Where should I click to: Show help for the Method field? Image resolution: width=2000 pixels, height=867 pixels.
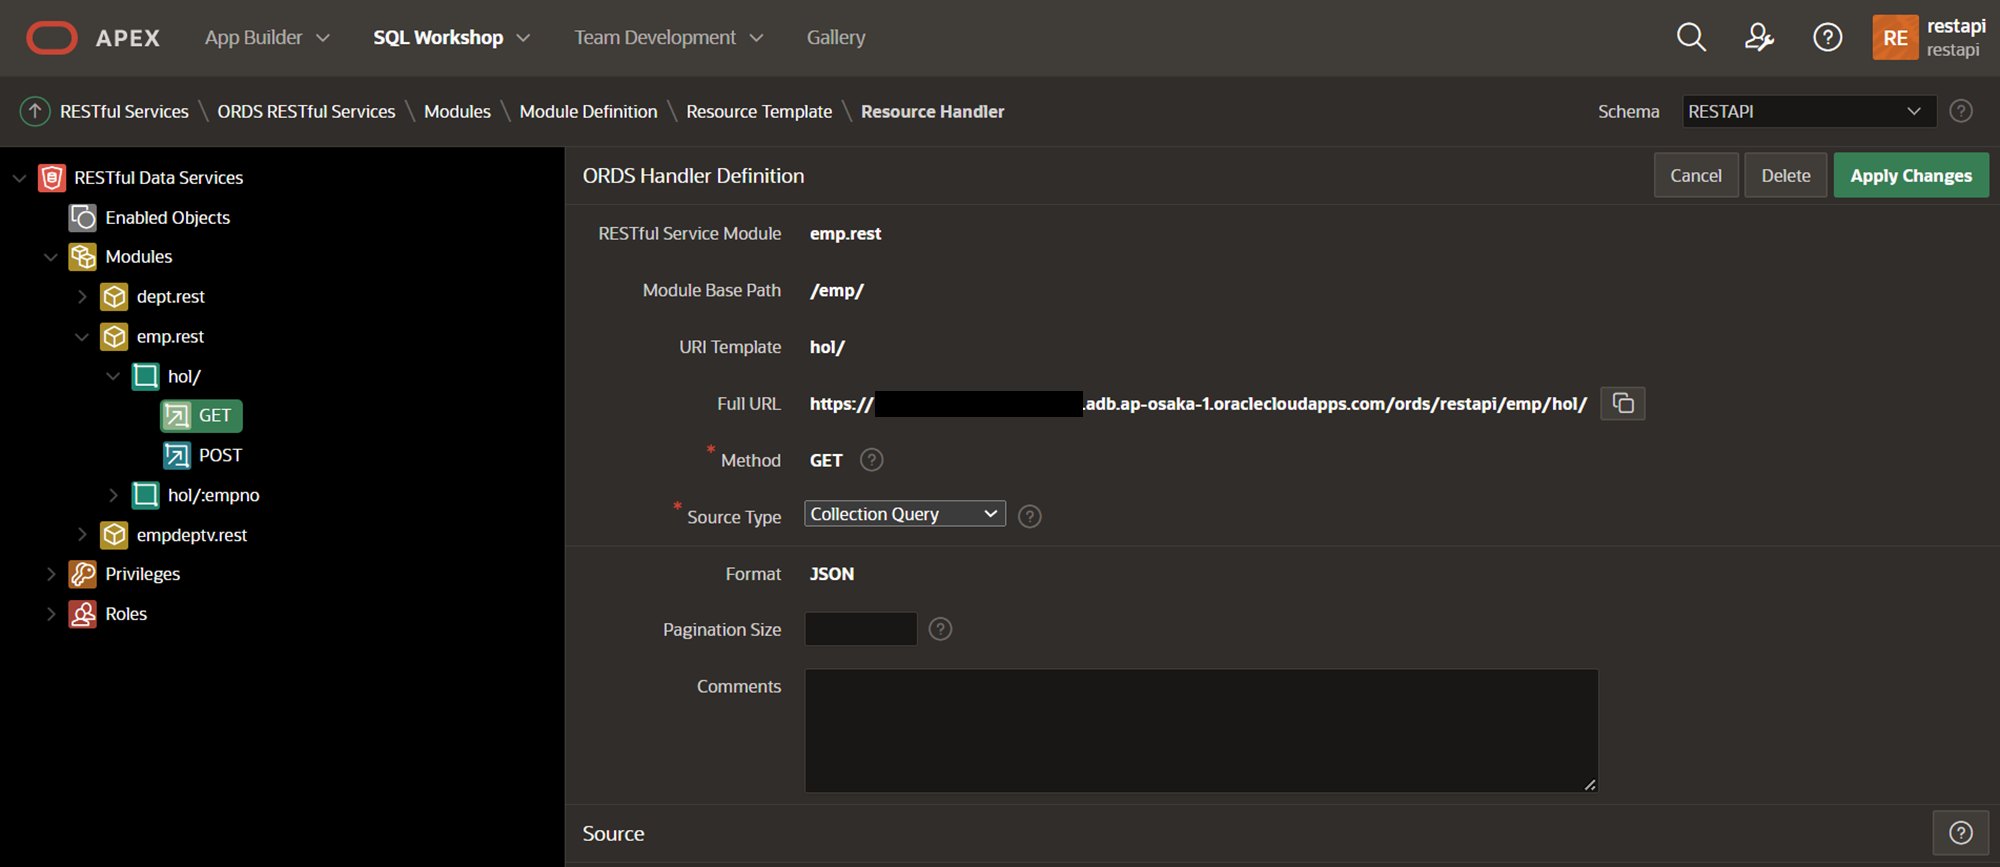(872, 460)
